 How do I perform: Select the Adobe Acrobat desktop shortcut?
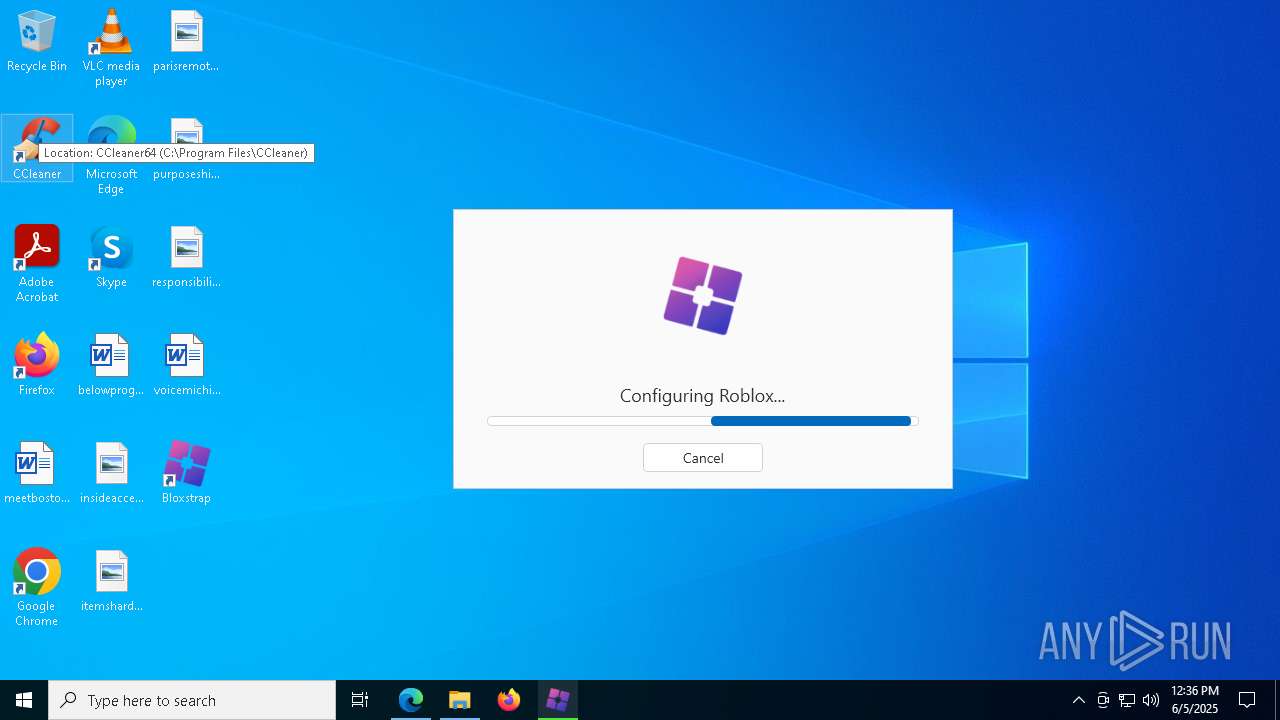[37, 264]
